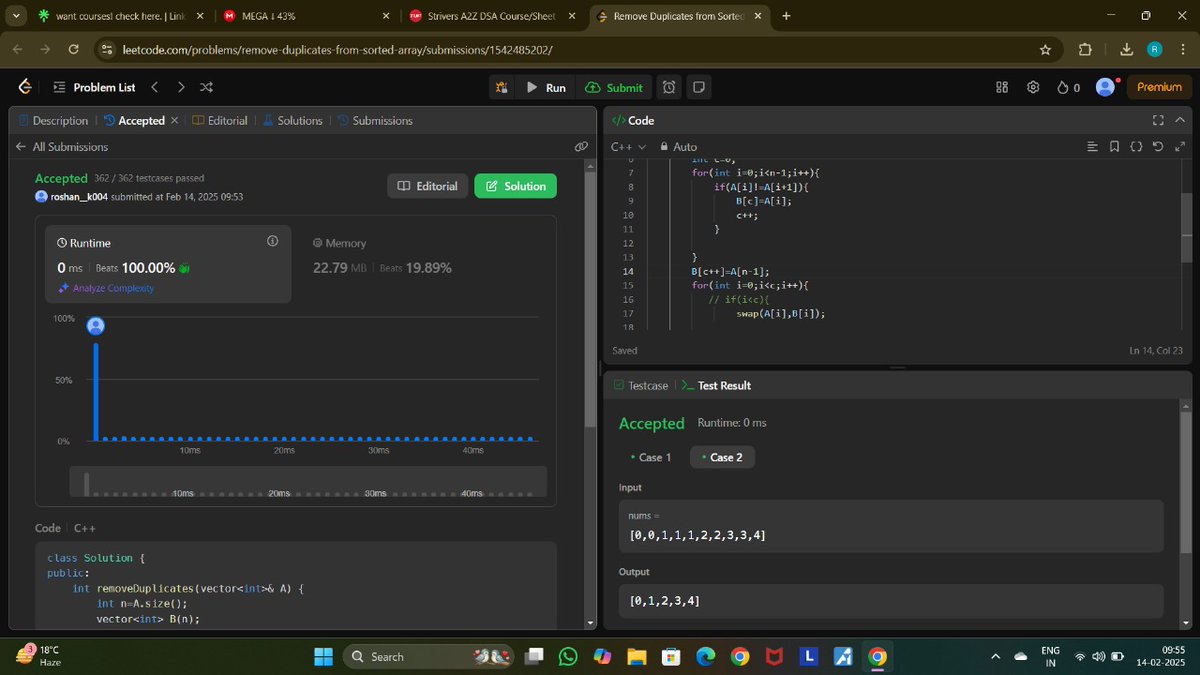The image size is (1200, 675).
Task: Switch to the Testcase tab
Action: point(640,385)
